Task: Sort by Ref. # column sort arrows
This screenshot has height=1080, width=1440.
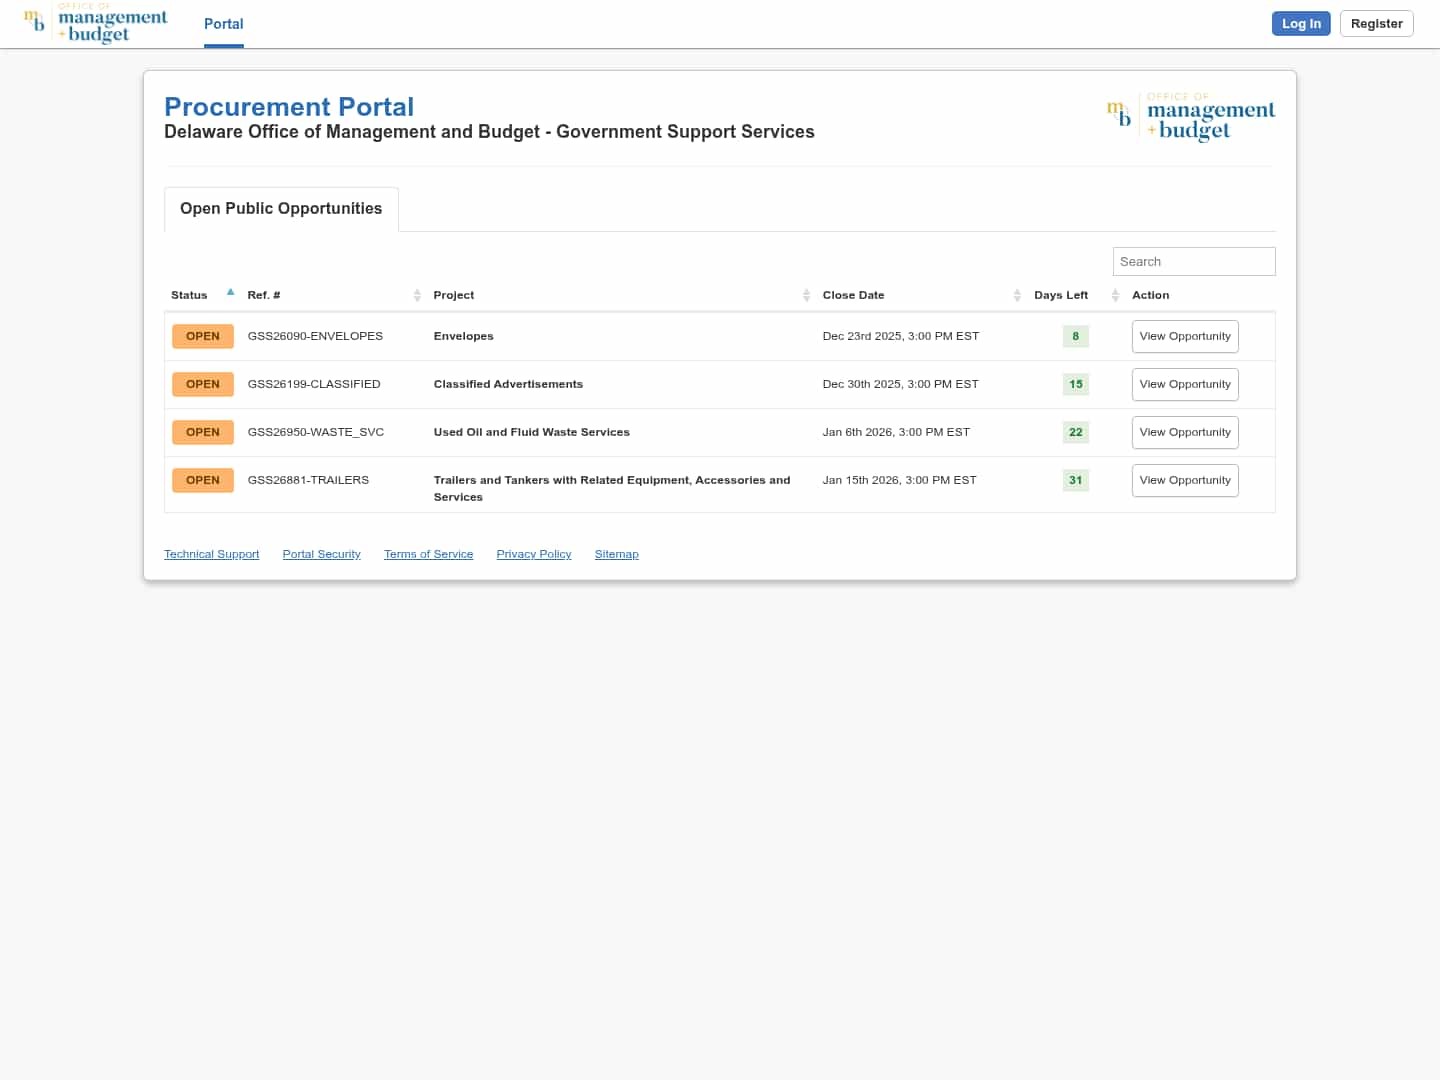Action: [x=417, y=295]
